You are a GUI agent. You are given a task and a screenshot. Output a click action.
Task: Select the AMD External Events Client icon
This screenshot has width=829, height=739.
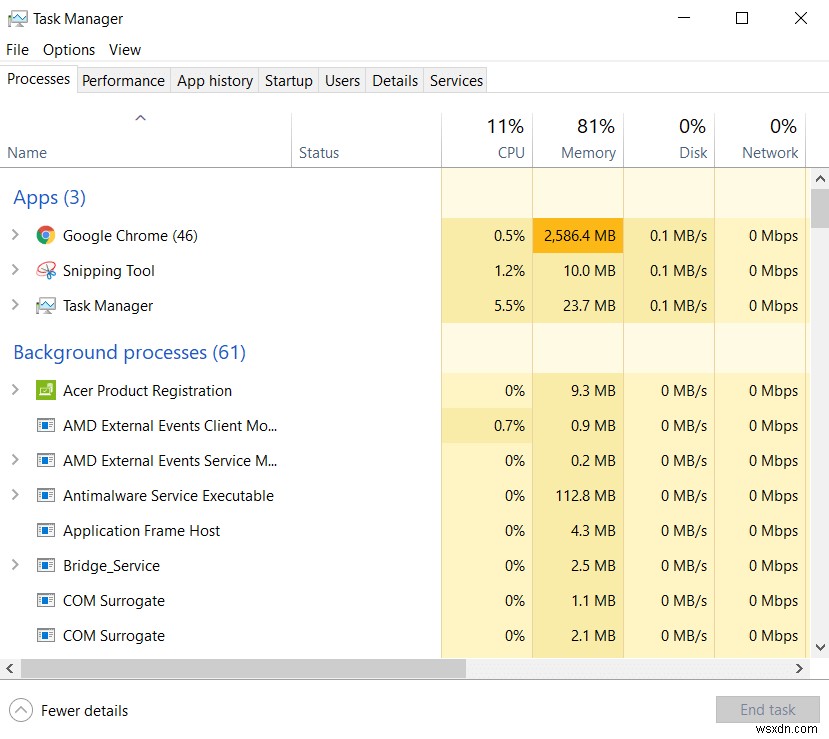pos(46,425)
